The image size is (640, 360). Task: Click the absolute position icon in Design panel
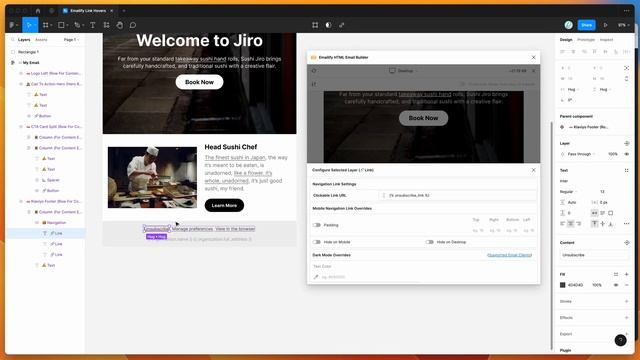[627, 68]
